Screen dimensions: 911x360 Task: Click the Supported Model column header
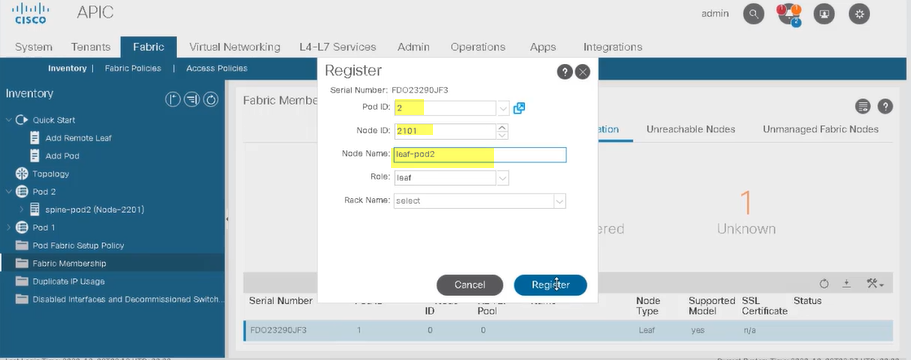click(x=712, y=306)
